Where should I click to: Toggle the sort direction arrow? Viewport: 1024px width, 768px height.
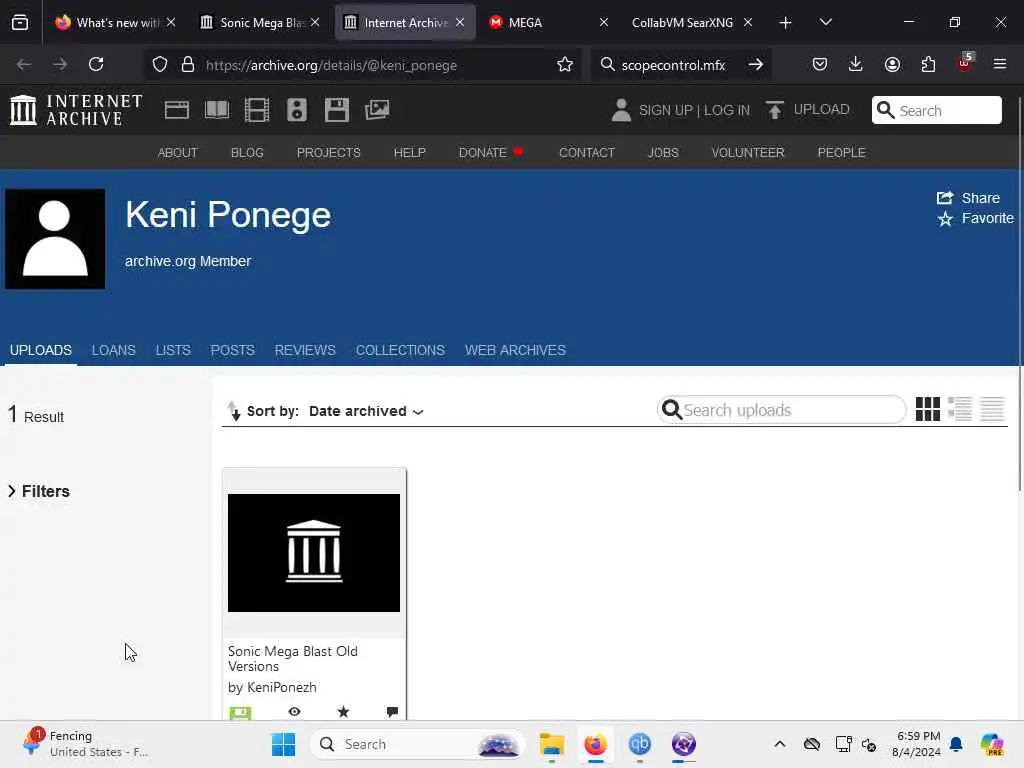point(234,411)
